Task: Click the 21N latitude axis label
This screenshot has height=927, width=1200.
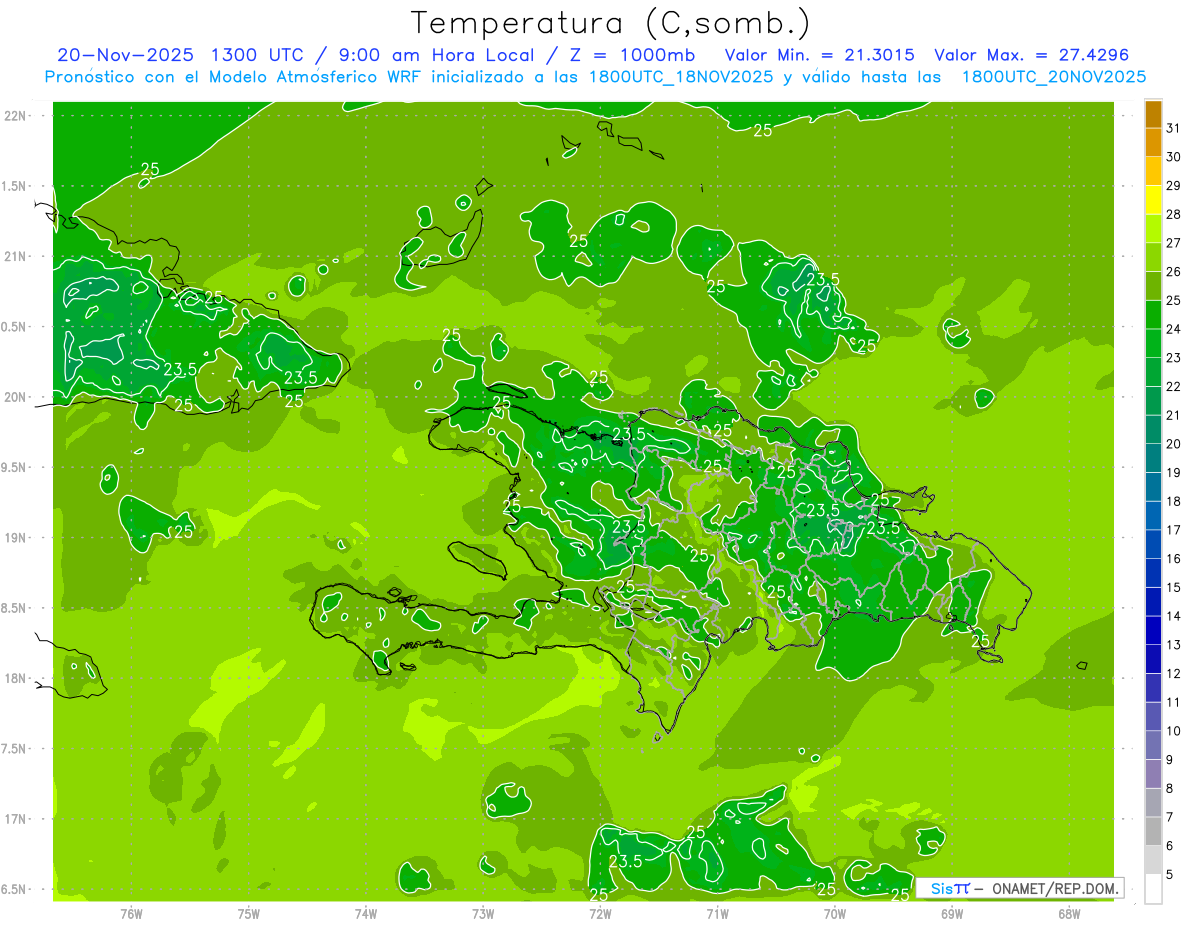Action: (x=15, y=256)
